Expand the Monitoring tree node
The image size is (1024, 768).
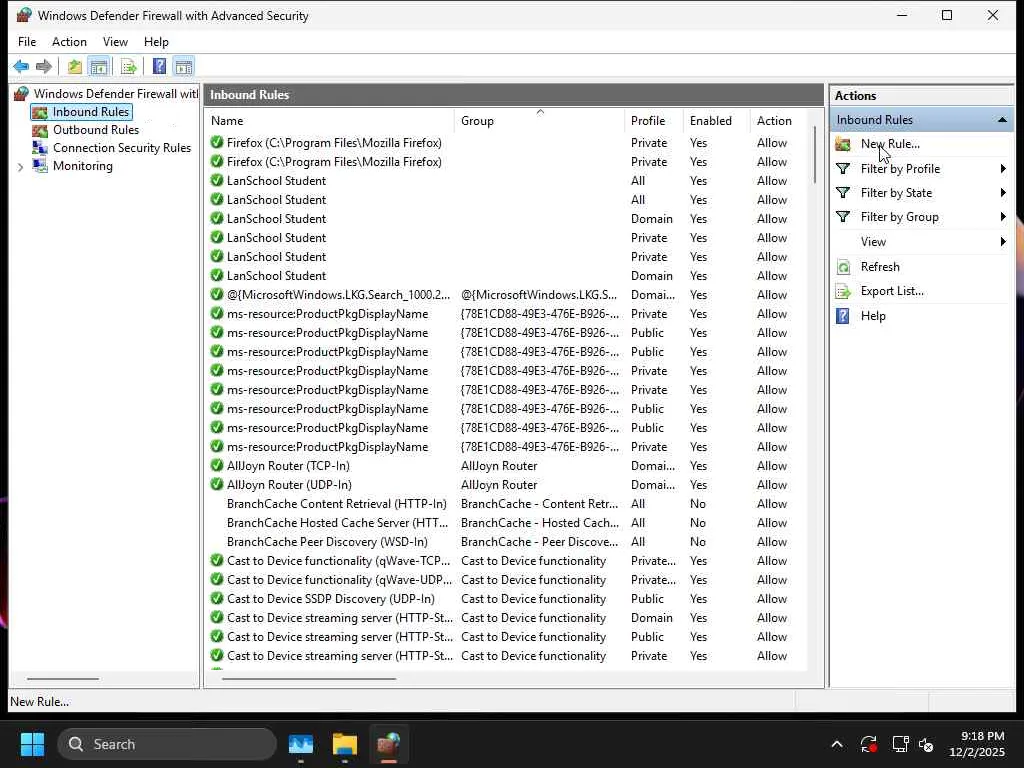point(20,167)
